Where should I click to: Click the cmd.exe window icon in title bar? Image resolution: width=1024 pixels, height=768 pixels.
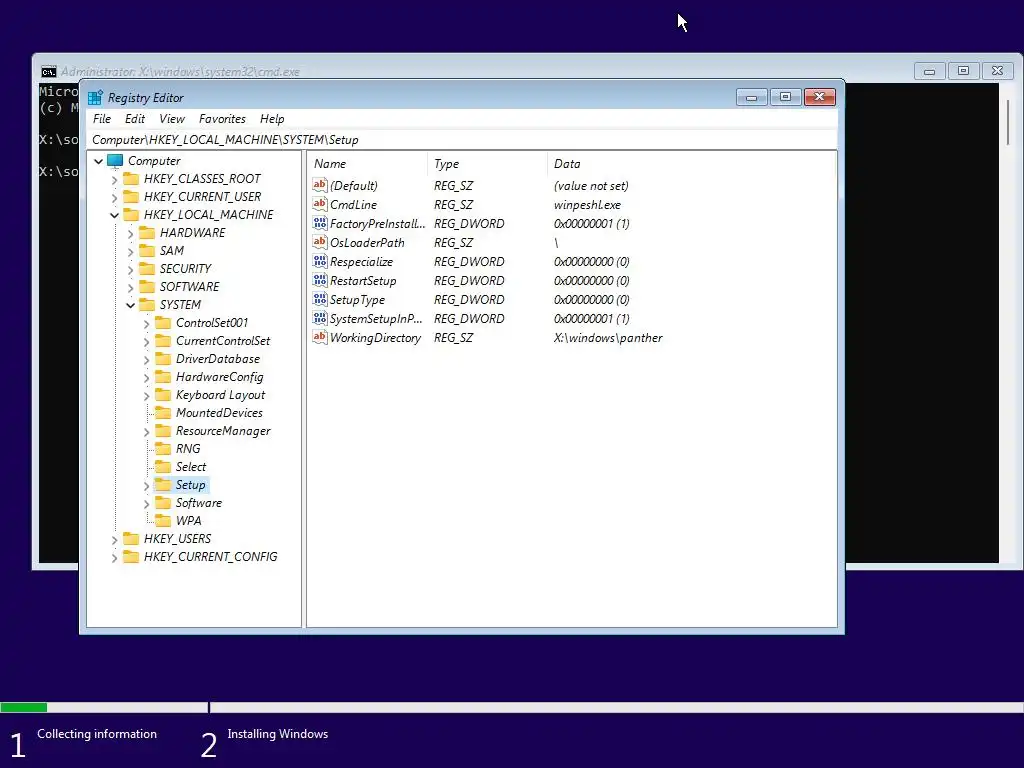click(x=49, y=72)
